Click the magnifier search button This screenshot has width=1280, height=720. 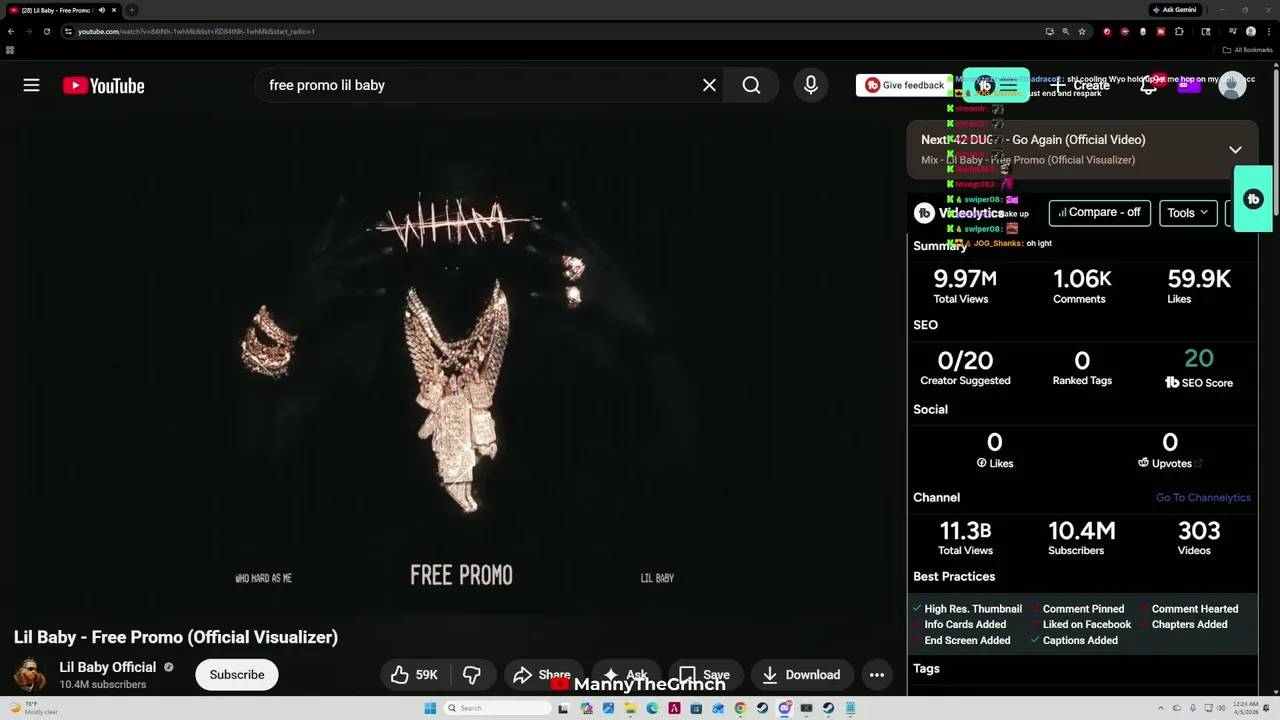(x=751, y=85)
